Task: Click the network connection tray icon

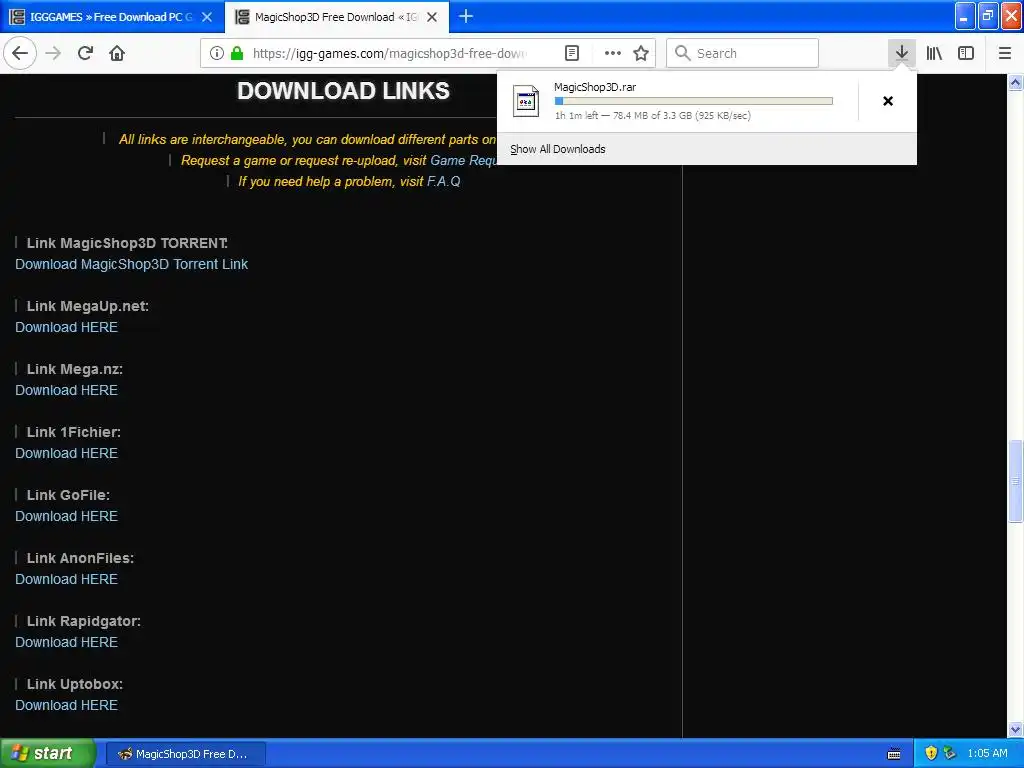Action: click(950, 753)
